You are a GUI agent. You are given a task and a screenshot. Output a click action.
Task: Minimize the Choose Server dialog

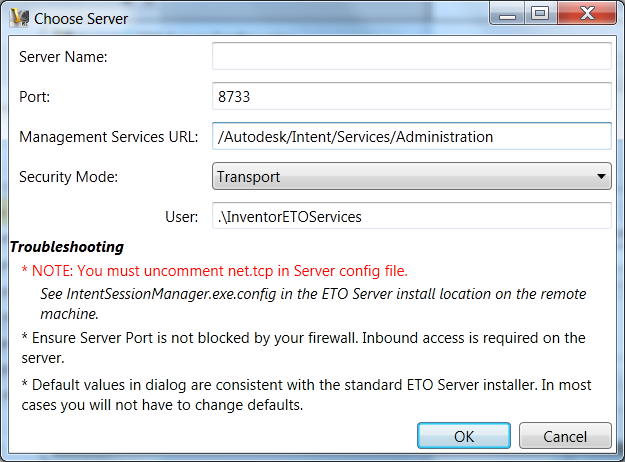pos(511,14)
